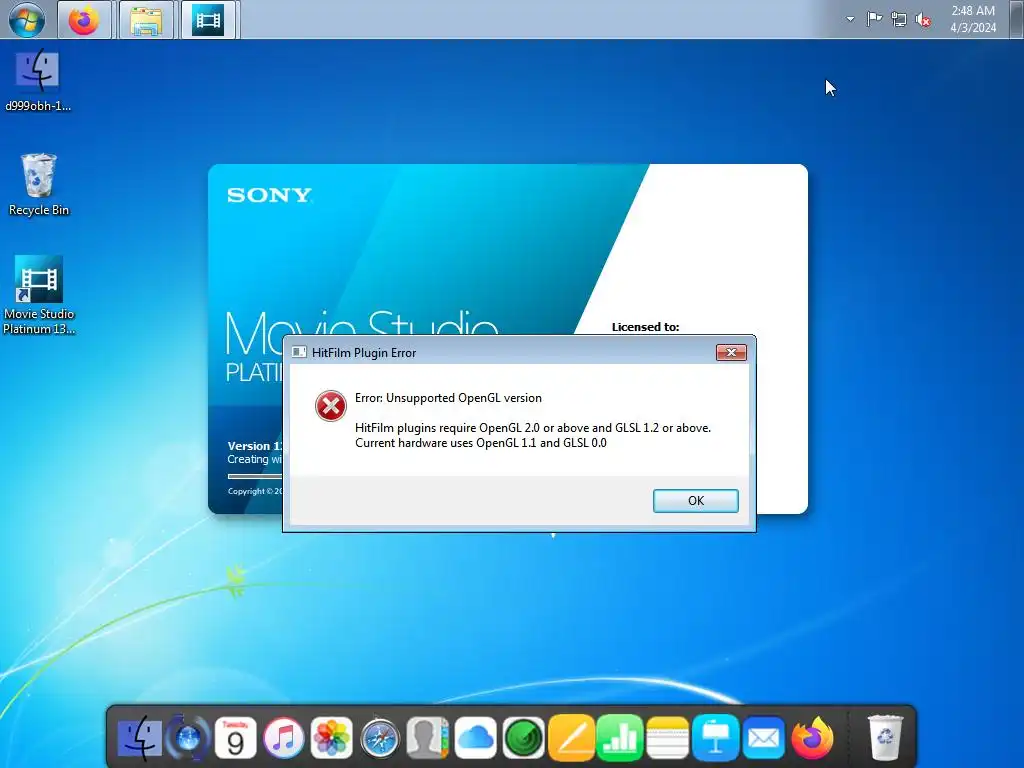Open the Notes icon in dock
Image resolution: width=1024 pixels, height=768 pixels.
click(667, 739)
